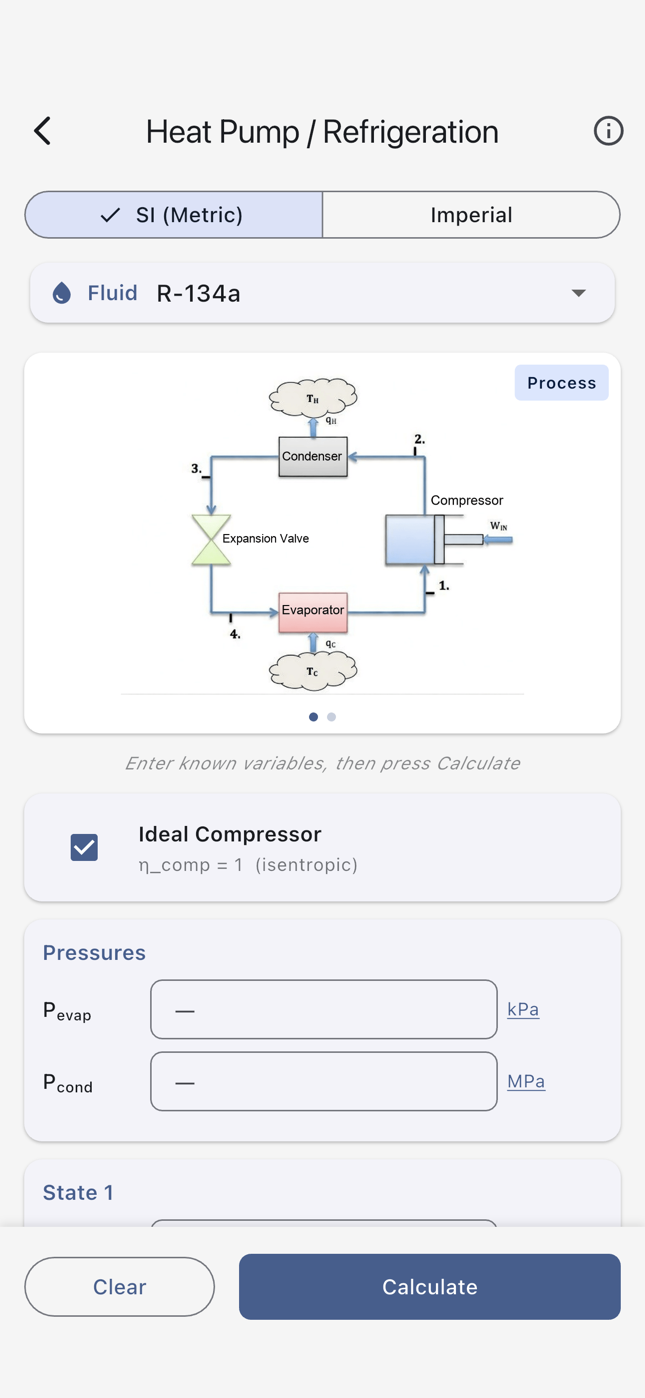The height and width of the screenshot is (1398, 645).
Task: Select the Compressor block in the cycle diagram
Action: 412,538
